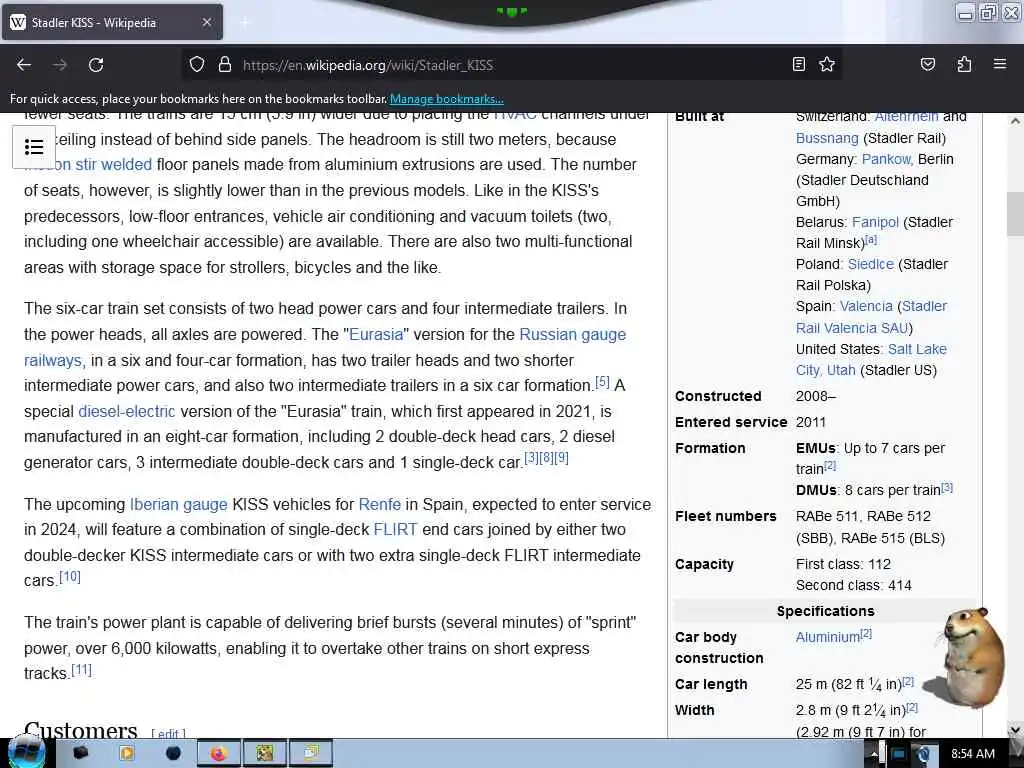
Task: Open Firefox from the taskbar
Action: point(218,754)
